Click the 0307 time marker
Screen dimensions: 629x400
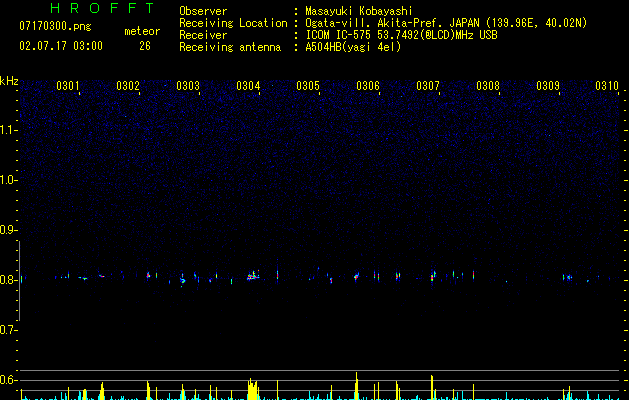pos(428,86)
